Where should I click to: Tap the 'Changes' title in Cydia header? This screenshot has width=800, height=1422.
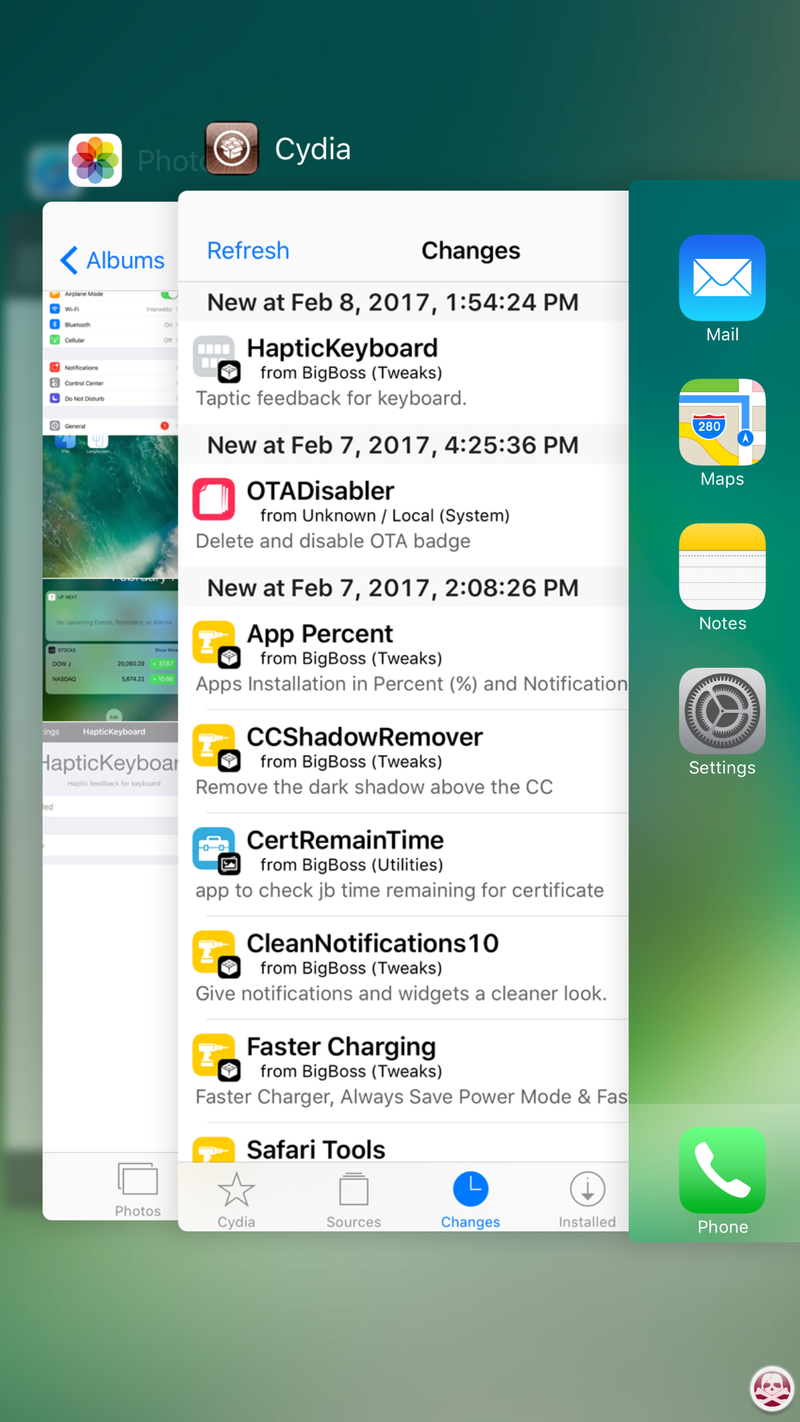[x=471, y=251]
